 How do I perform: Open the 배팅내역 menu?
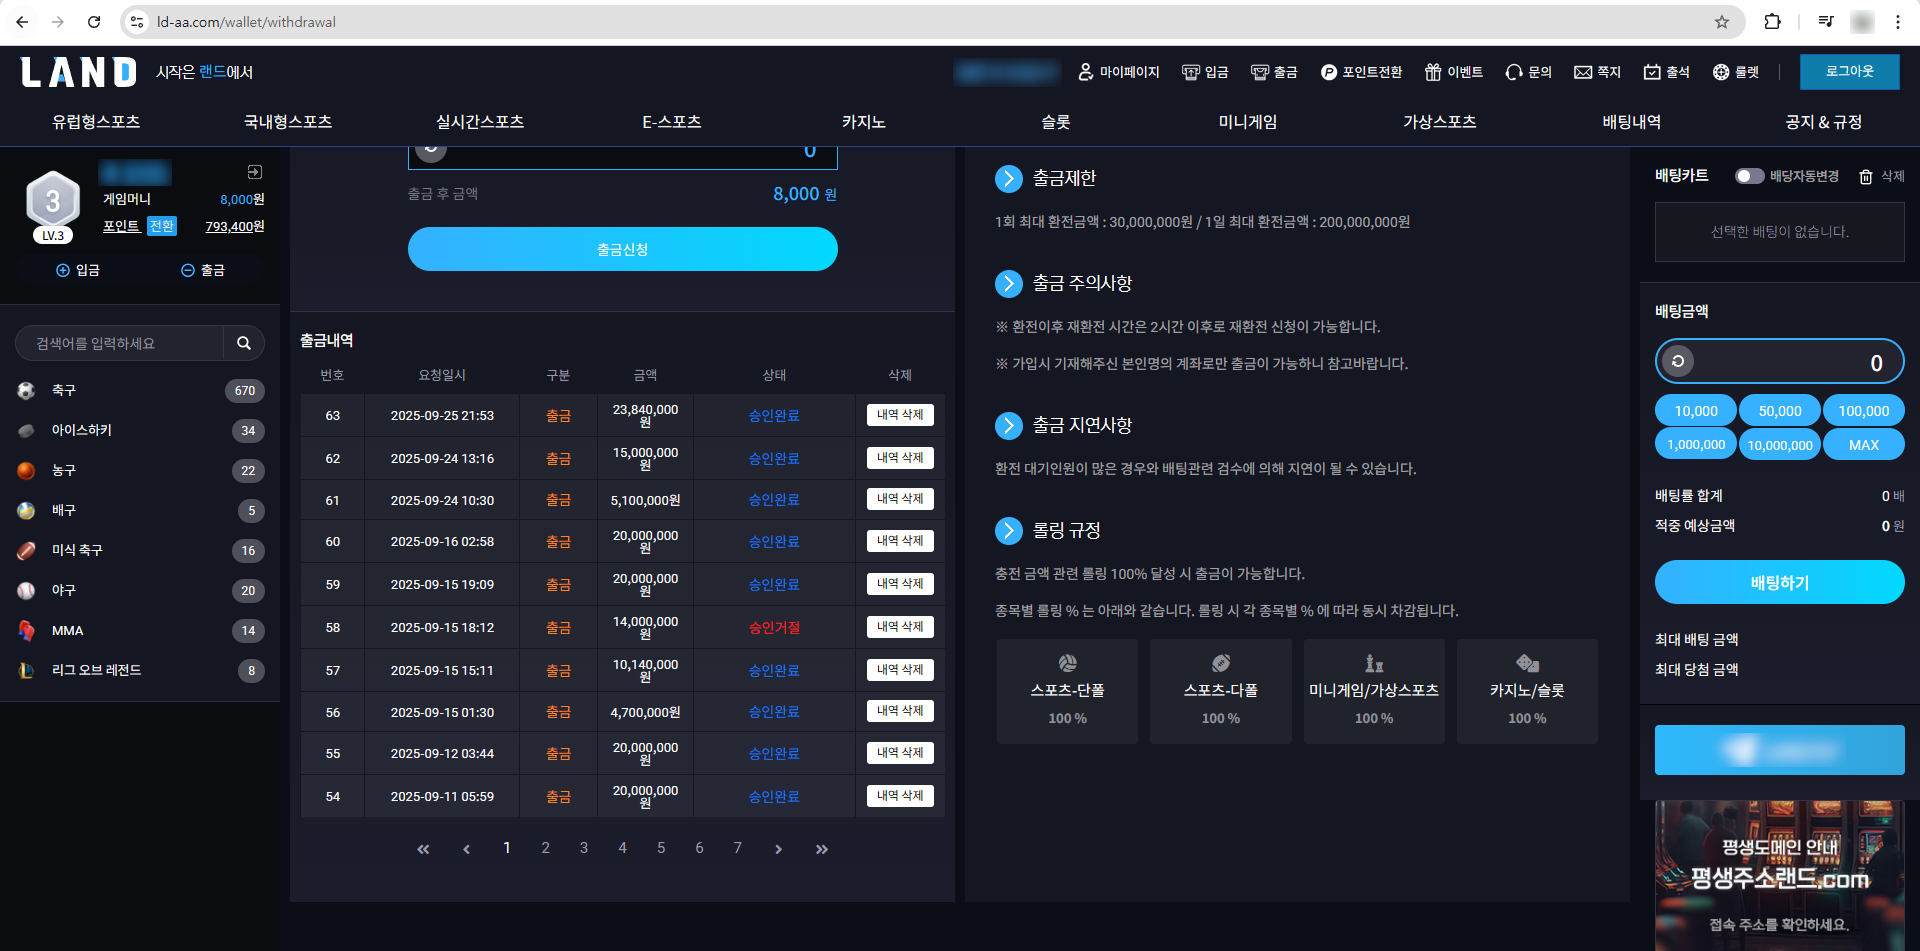coord(1632,122)
